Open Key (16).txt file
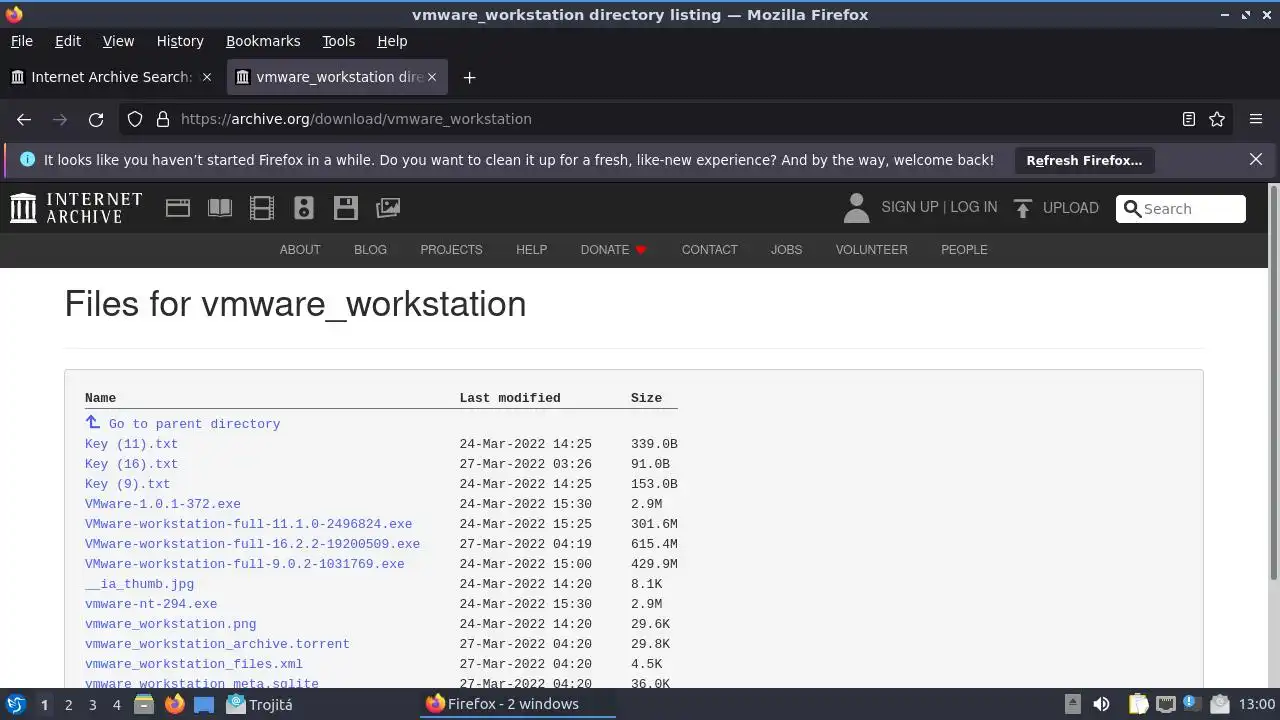The height and width of the screenshot is (720, 1280). click(x=131, y=464)
